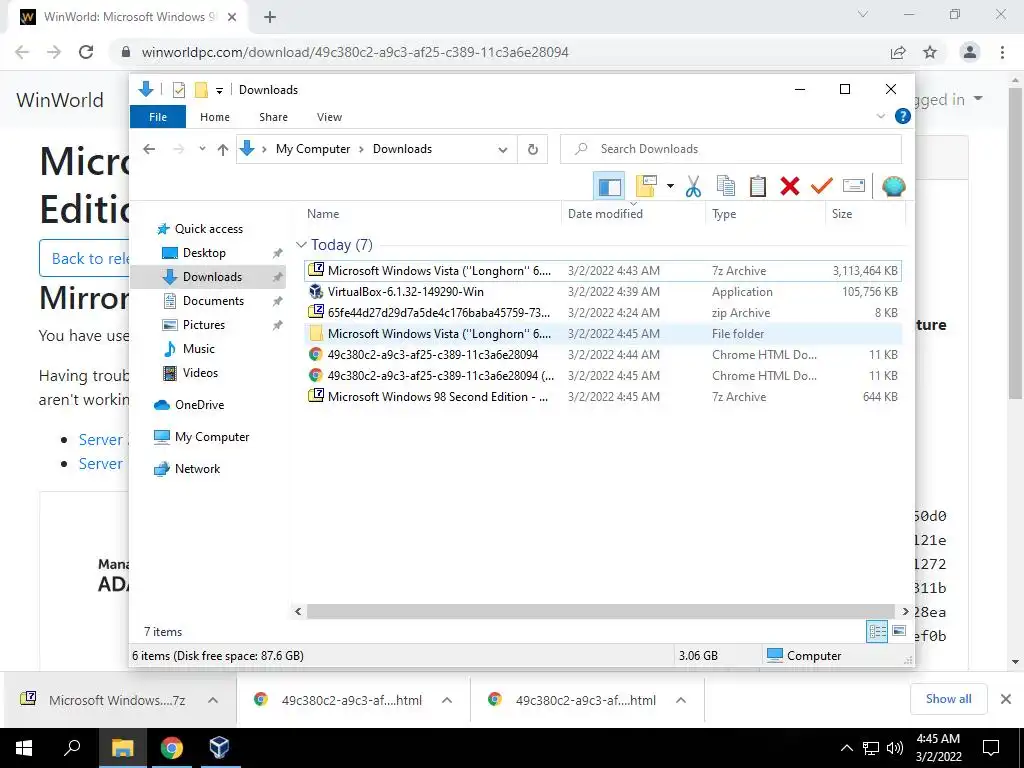The image size is (1024, 768).
Task: Open the Share ribbon tab
Action: pos(273,117)
